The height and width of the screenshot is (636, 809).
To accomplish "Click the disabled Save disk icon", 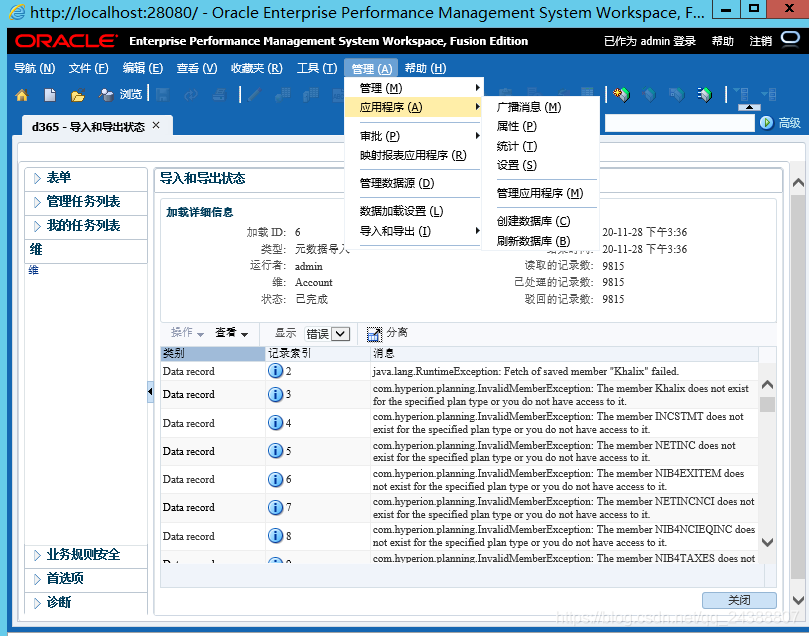I will [163, 94].
